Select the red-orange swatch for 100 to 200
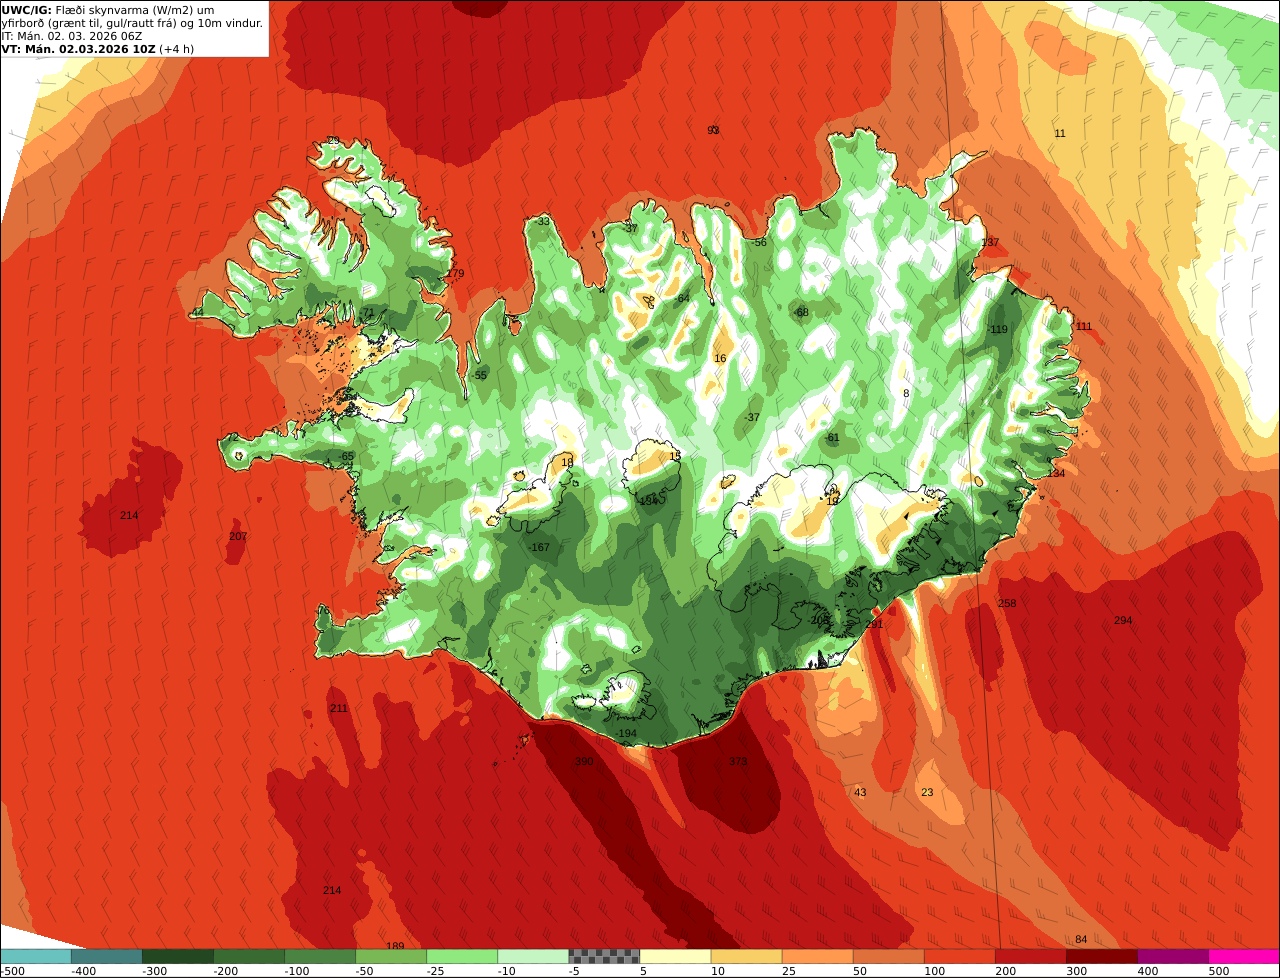 [959, 956]
